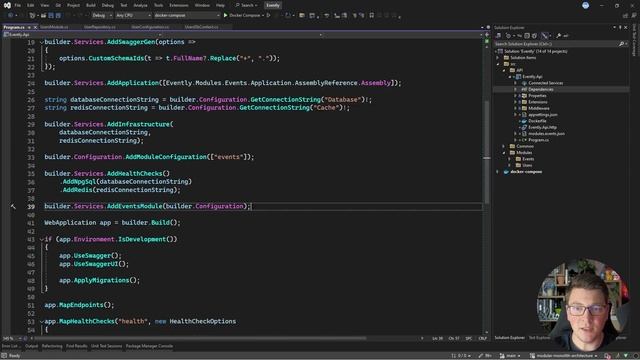640x360 pixels.
Task: Click the Save All toolbar icon
Action: pyautogui.click(x=58, y=16)
